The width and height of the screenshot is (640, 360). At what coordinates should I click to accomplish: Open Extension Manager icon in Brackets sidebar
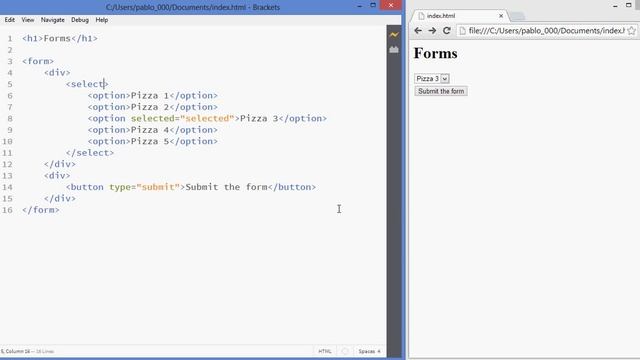[394, 50]
